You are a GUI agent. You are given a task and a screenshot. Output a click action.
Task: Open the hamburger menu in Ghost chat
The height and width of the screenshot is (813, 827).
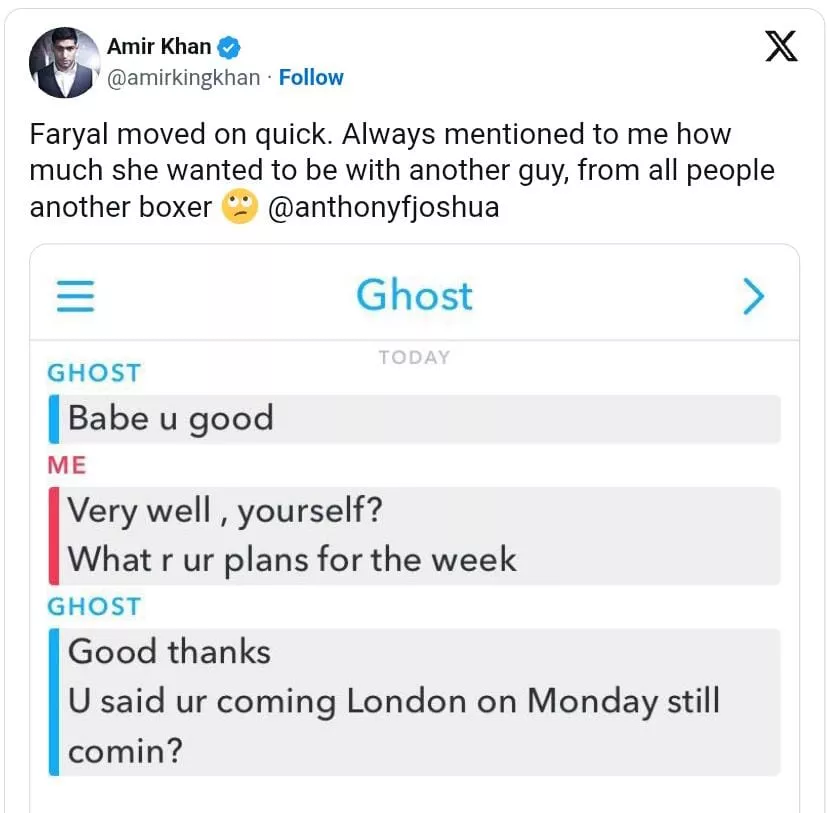coord(75,296)
